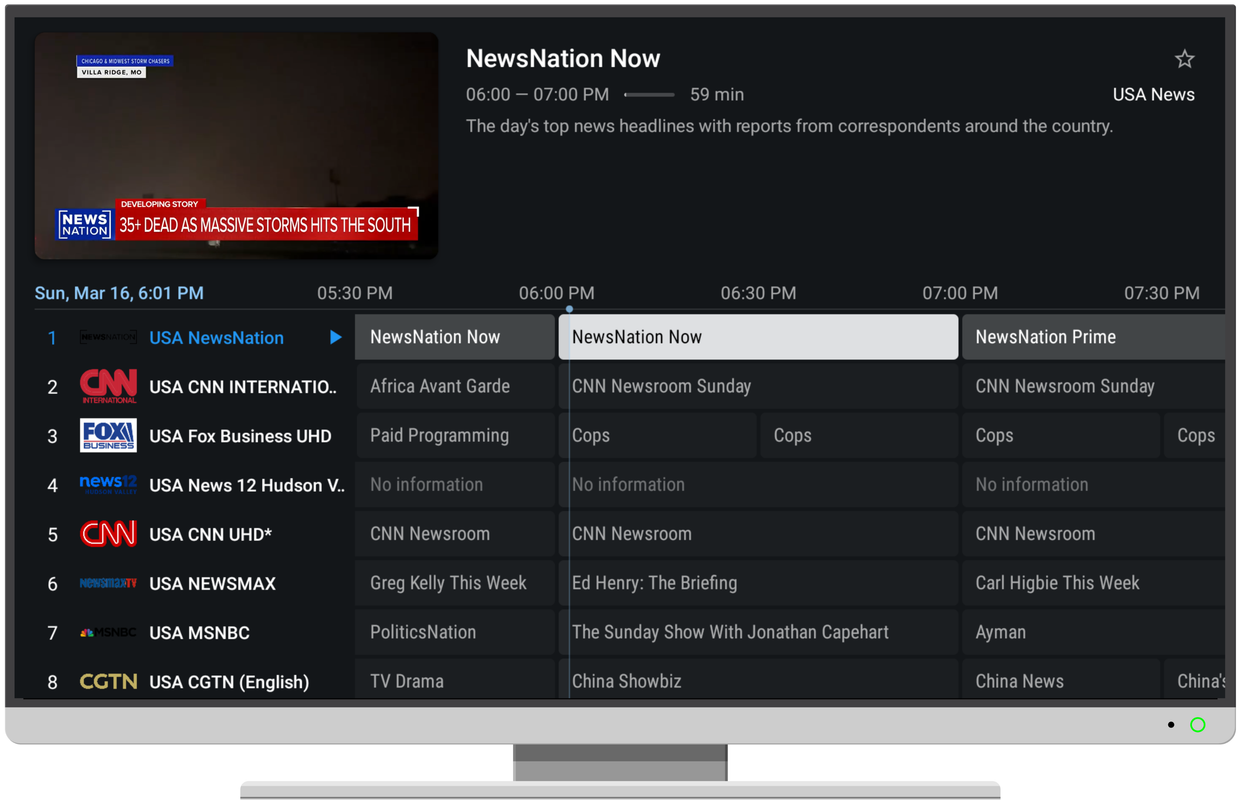Click the program progress bar next to 59 min
The image size is (1241, 800).
click(649, 95)
